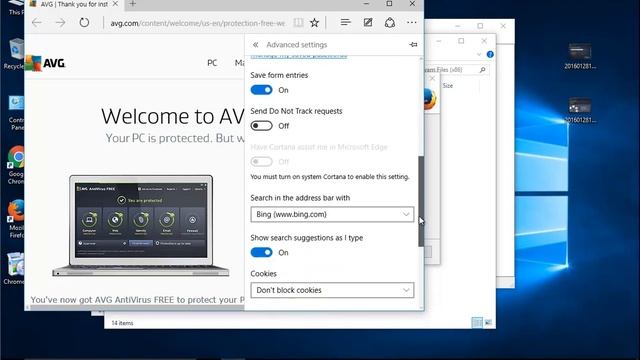Click File Explorer help icon
The image size is (640, 360).
point(490,54)
